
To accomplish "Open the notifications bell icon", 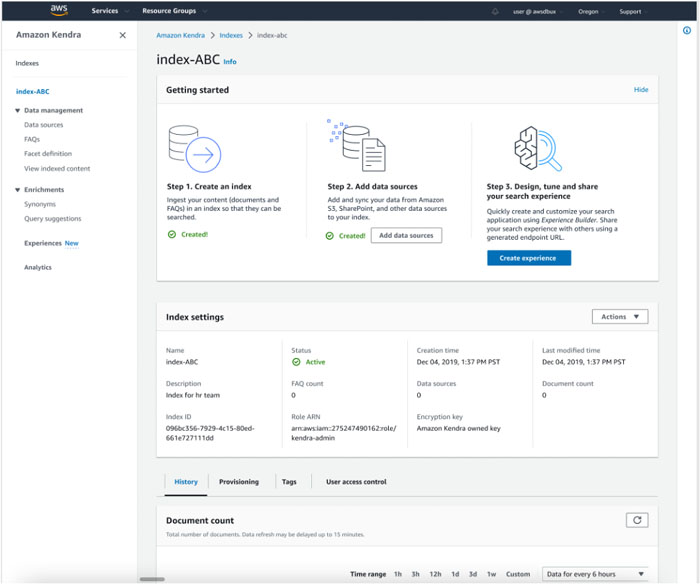I will (495, 11).
